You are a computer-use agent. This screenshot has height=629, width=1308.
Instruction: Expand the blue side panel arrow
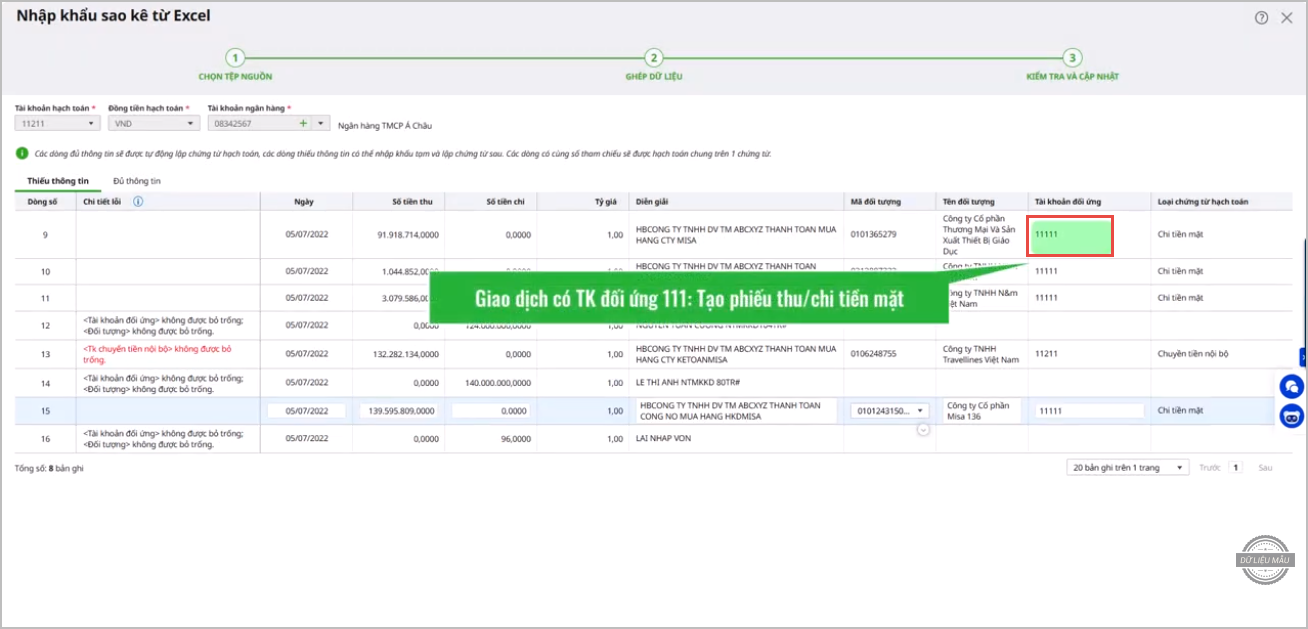pos(1304,357)
